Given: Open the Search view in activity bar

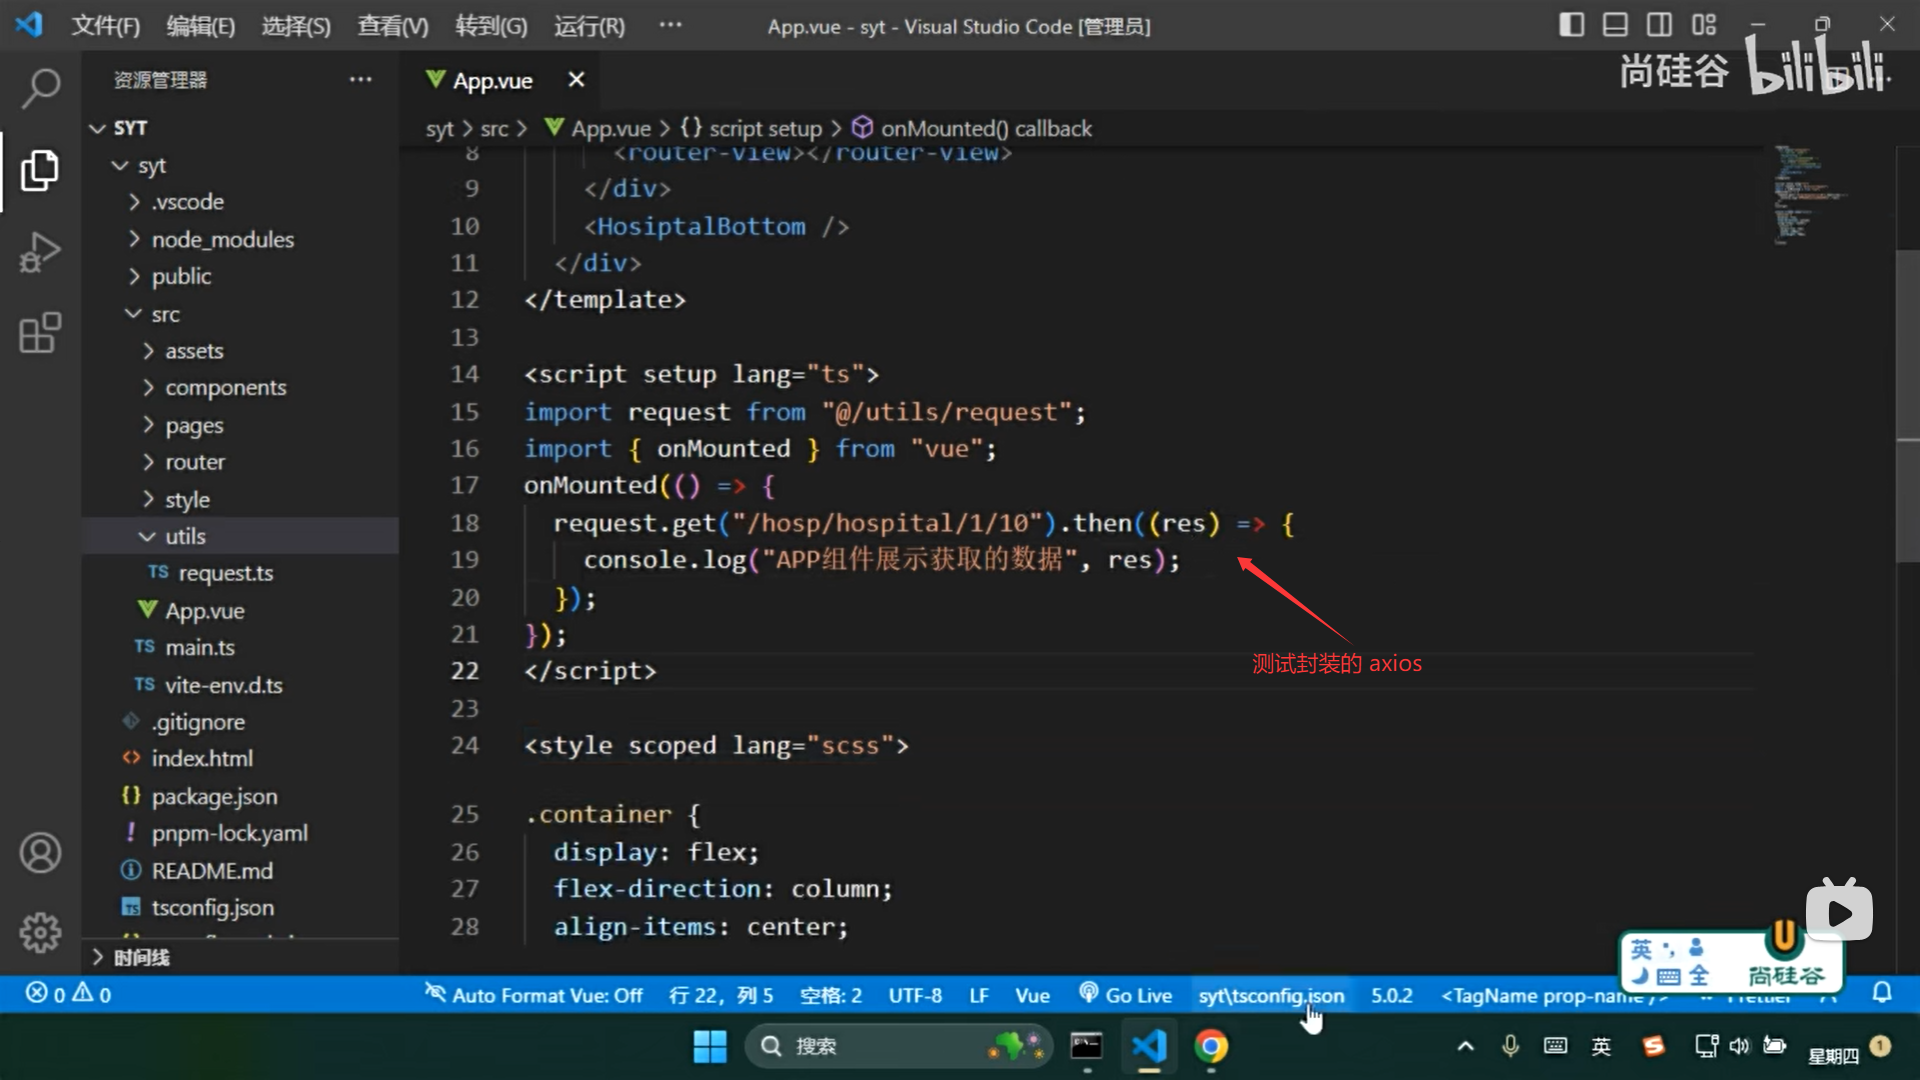Looking at the screenshot, I should coord(40,88).
